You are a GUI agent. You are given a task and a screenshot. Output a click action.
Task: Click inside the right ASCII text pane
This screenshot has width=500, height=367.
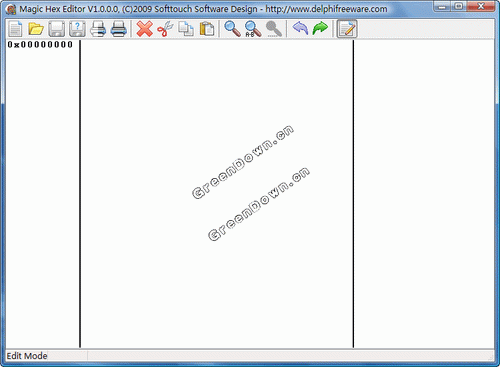pyautogui.click(x=424, y=194)
